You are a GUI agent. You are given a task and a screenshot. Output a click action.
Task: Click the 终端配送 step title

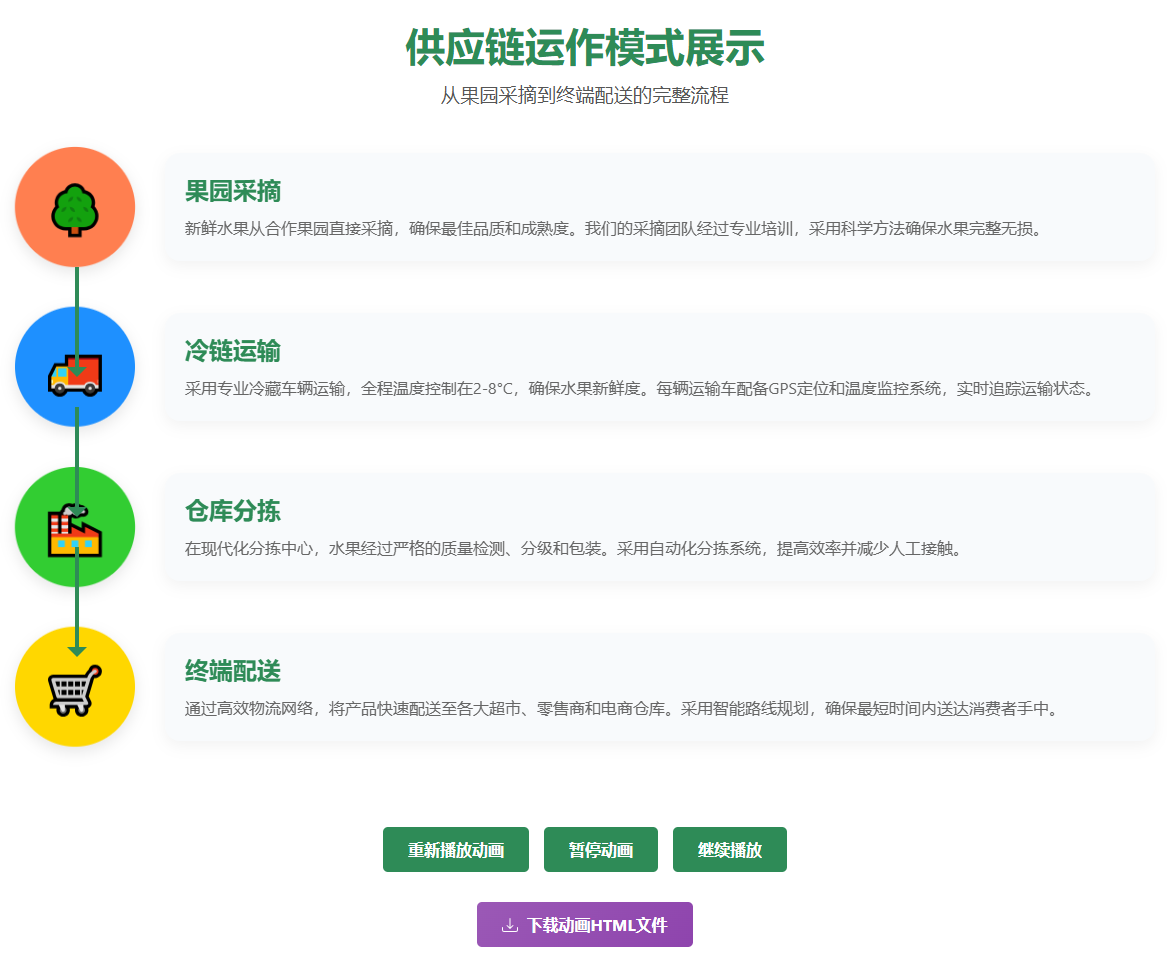point(232,671)
